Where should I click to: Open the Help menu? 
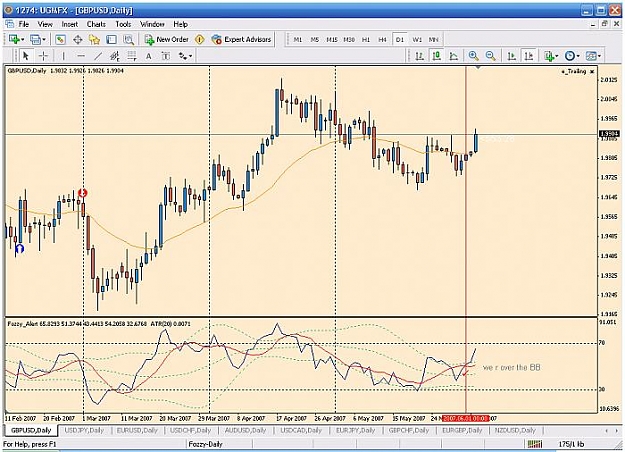180,24
